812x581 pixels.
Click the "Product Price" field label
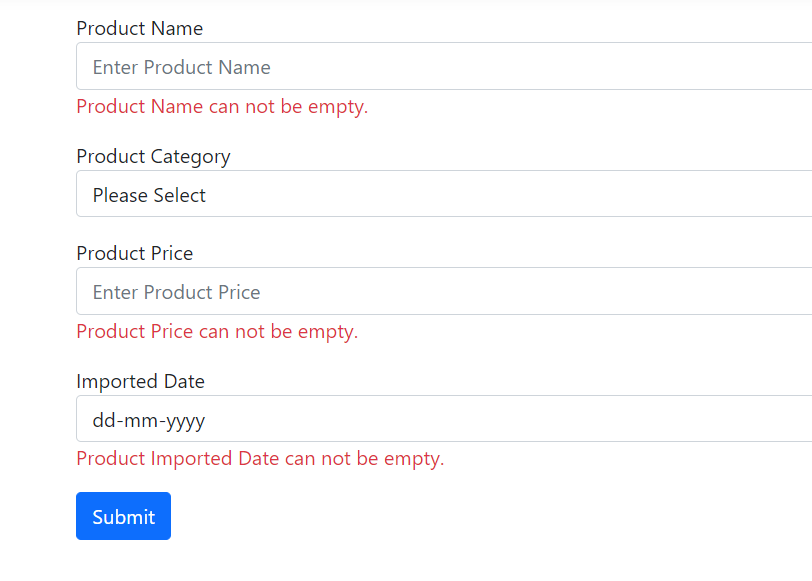point(134,253)
